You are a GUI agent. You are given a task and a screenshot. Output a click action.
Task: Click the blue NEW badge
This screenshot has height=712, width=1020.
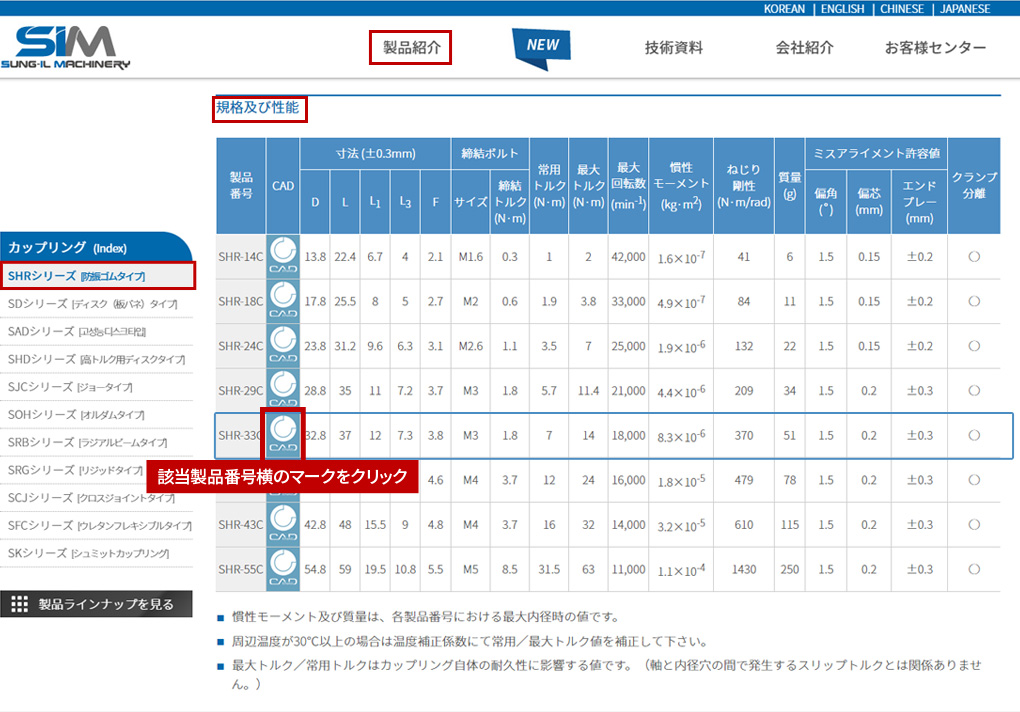[542, 46]
